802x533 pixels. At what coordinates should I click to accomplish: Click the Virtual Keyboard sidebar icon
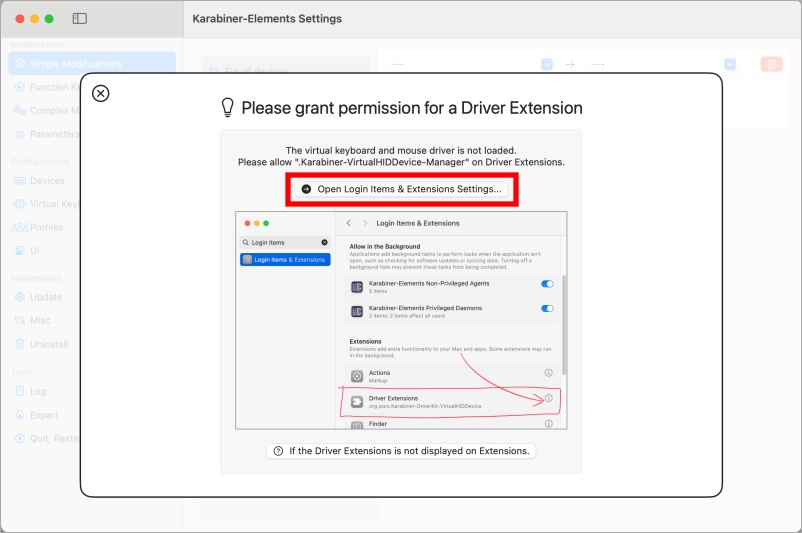tap(20, 204)
